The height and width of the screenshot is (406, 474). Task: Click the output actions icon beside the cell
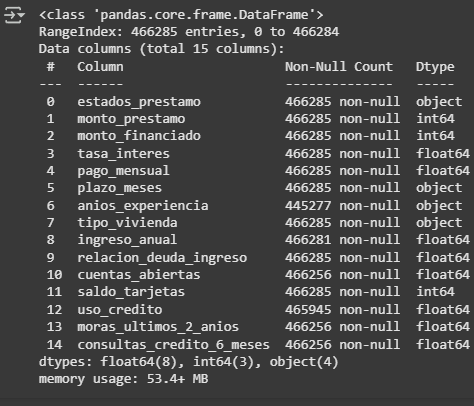(14, 15)
